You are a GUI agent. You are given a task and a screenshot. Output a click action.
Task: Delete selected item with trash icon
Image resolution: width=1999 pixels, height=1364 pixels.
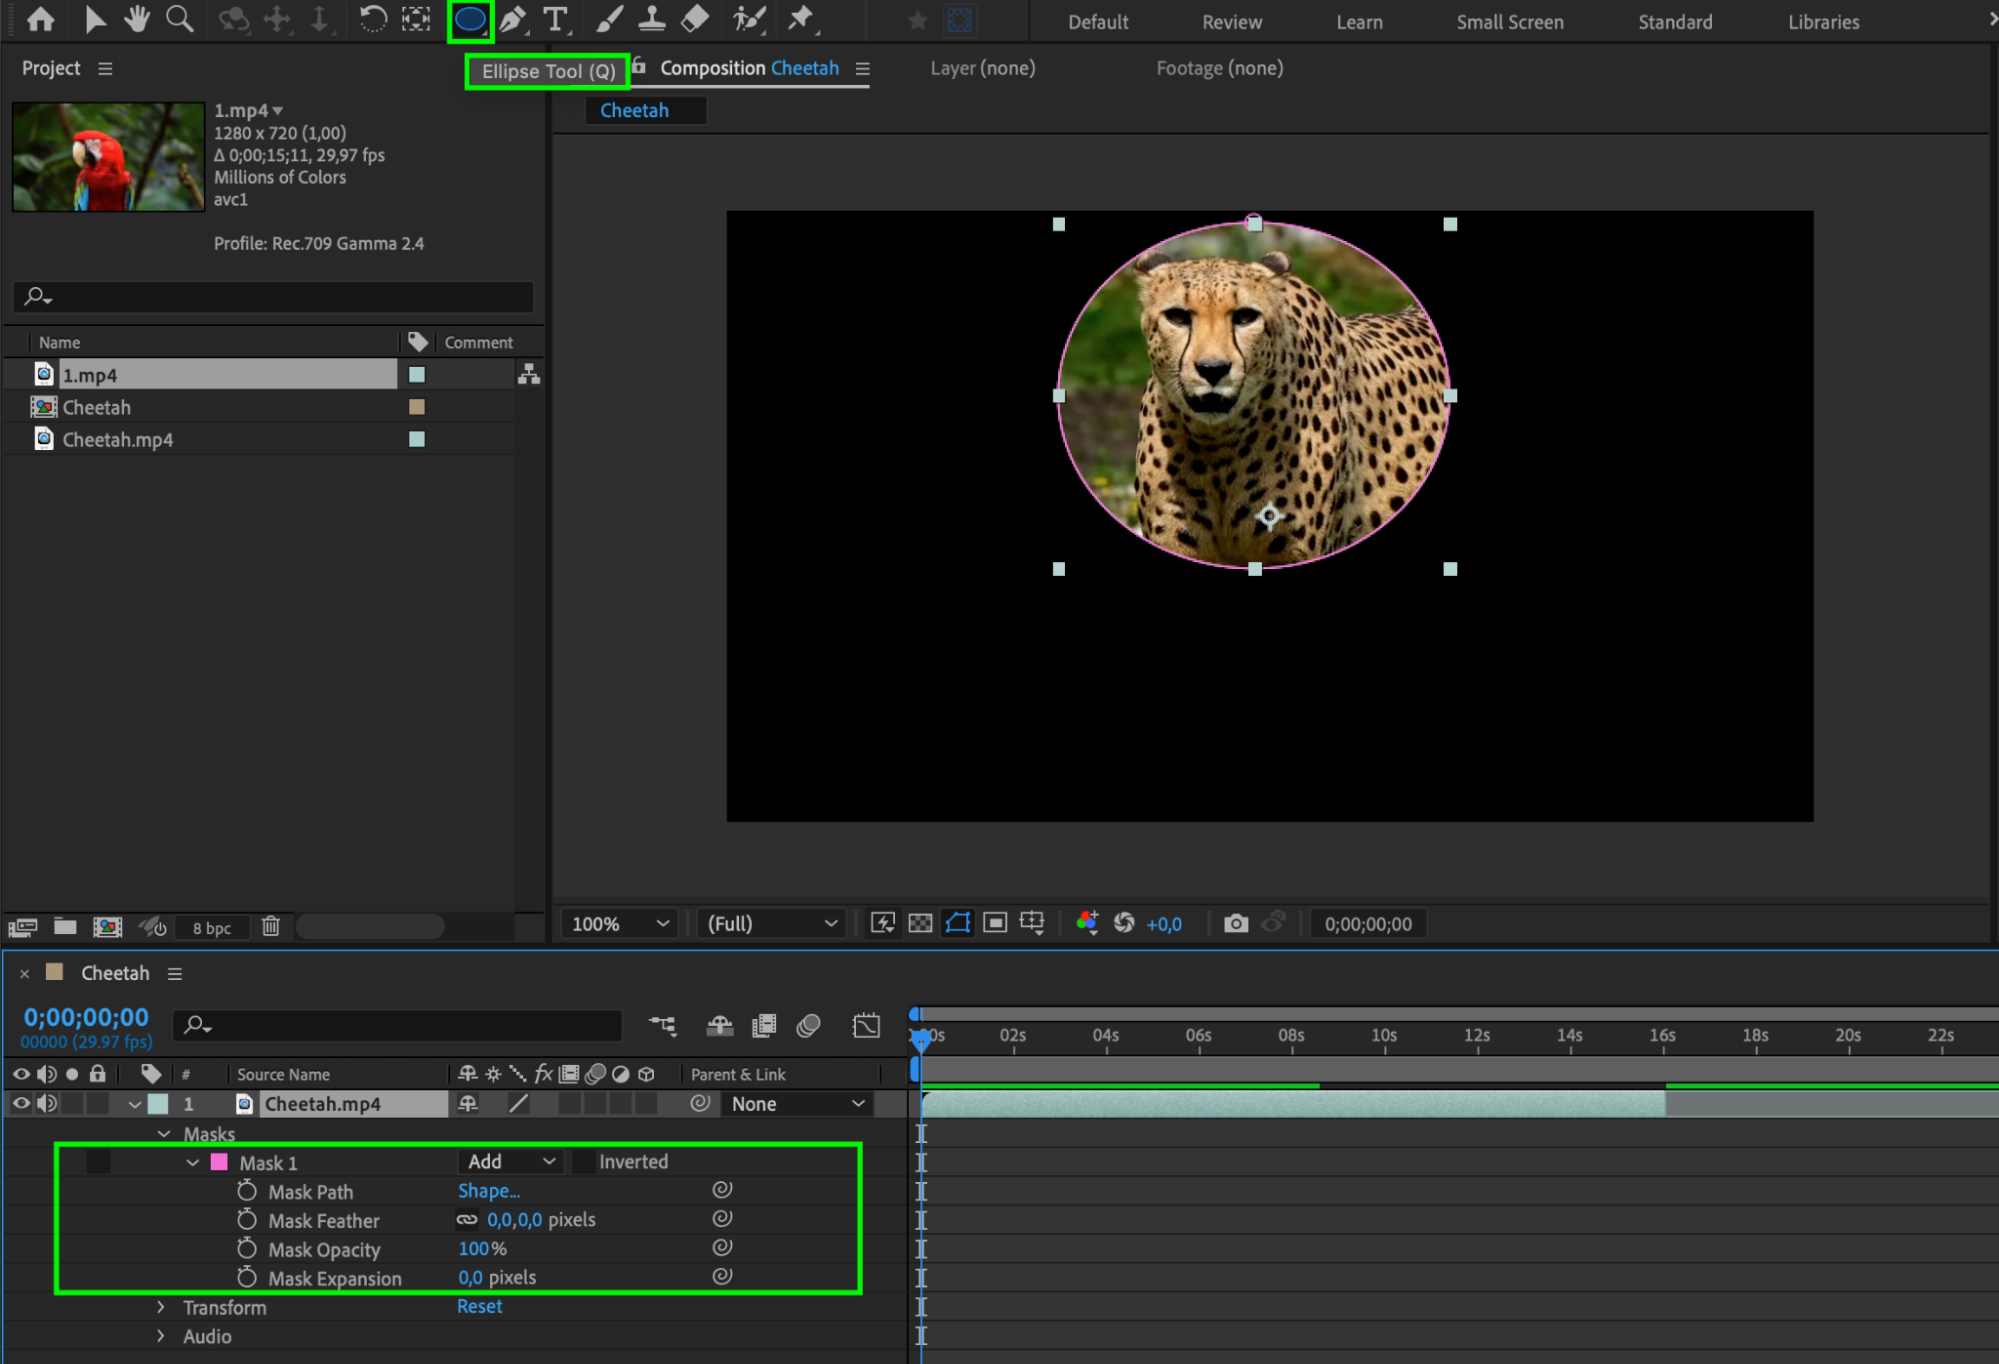coord(271,926)
